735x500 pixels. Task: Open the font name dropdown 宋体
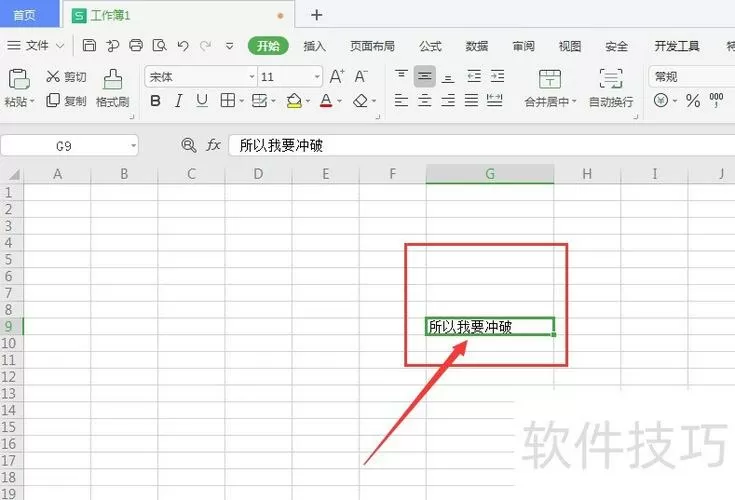(x=252, y=76)
